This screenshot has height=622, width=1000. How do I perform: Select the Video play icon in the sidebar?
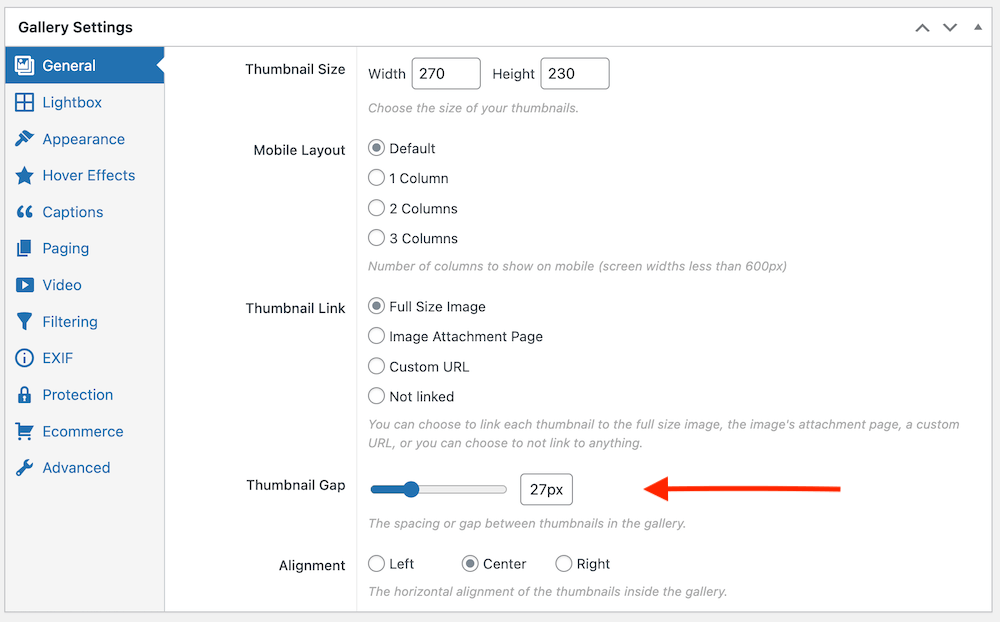click(x=26, y=285)
